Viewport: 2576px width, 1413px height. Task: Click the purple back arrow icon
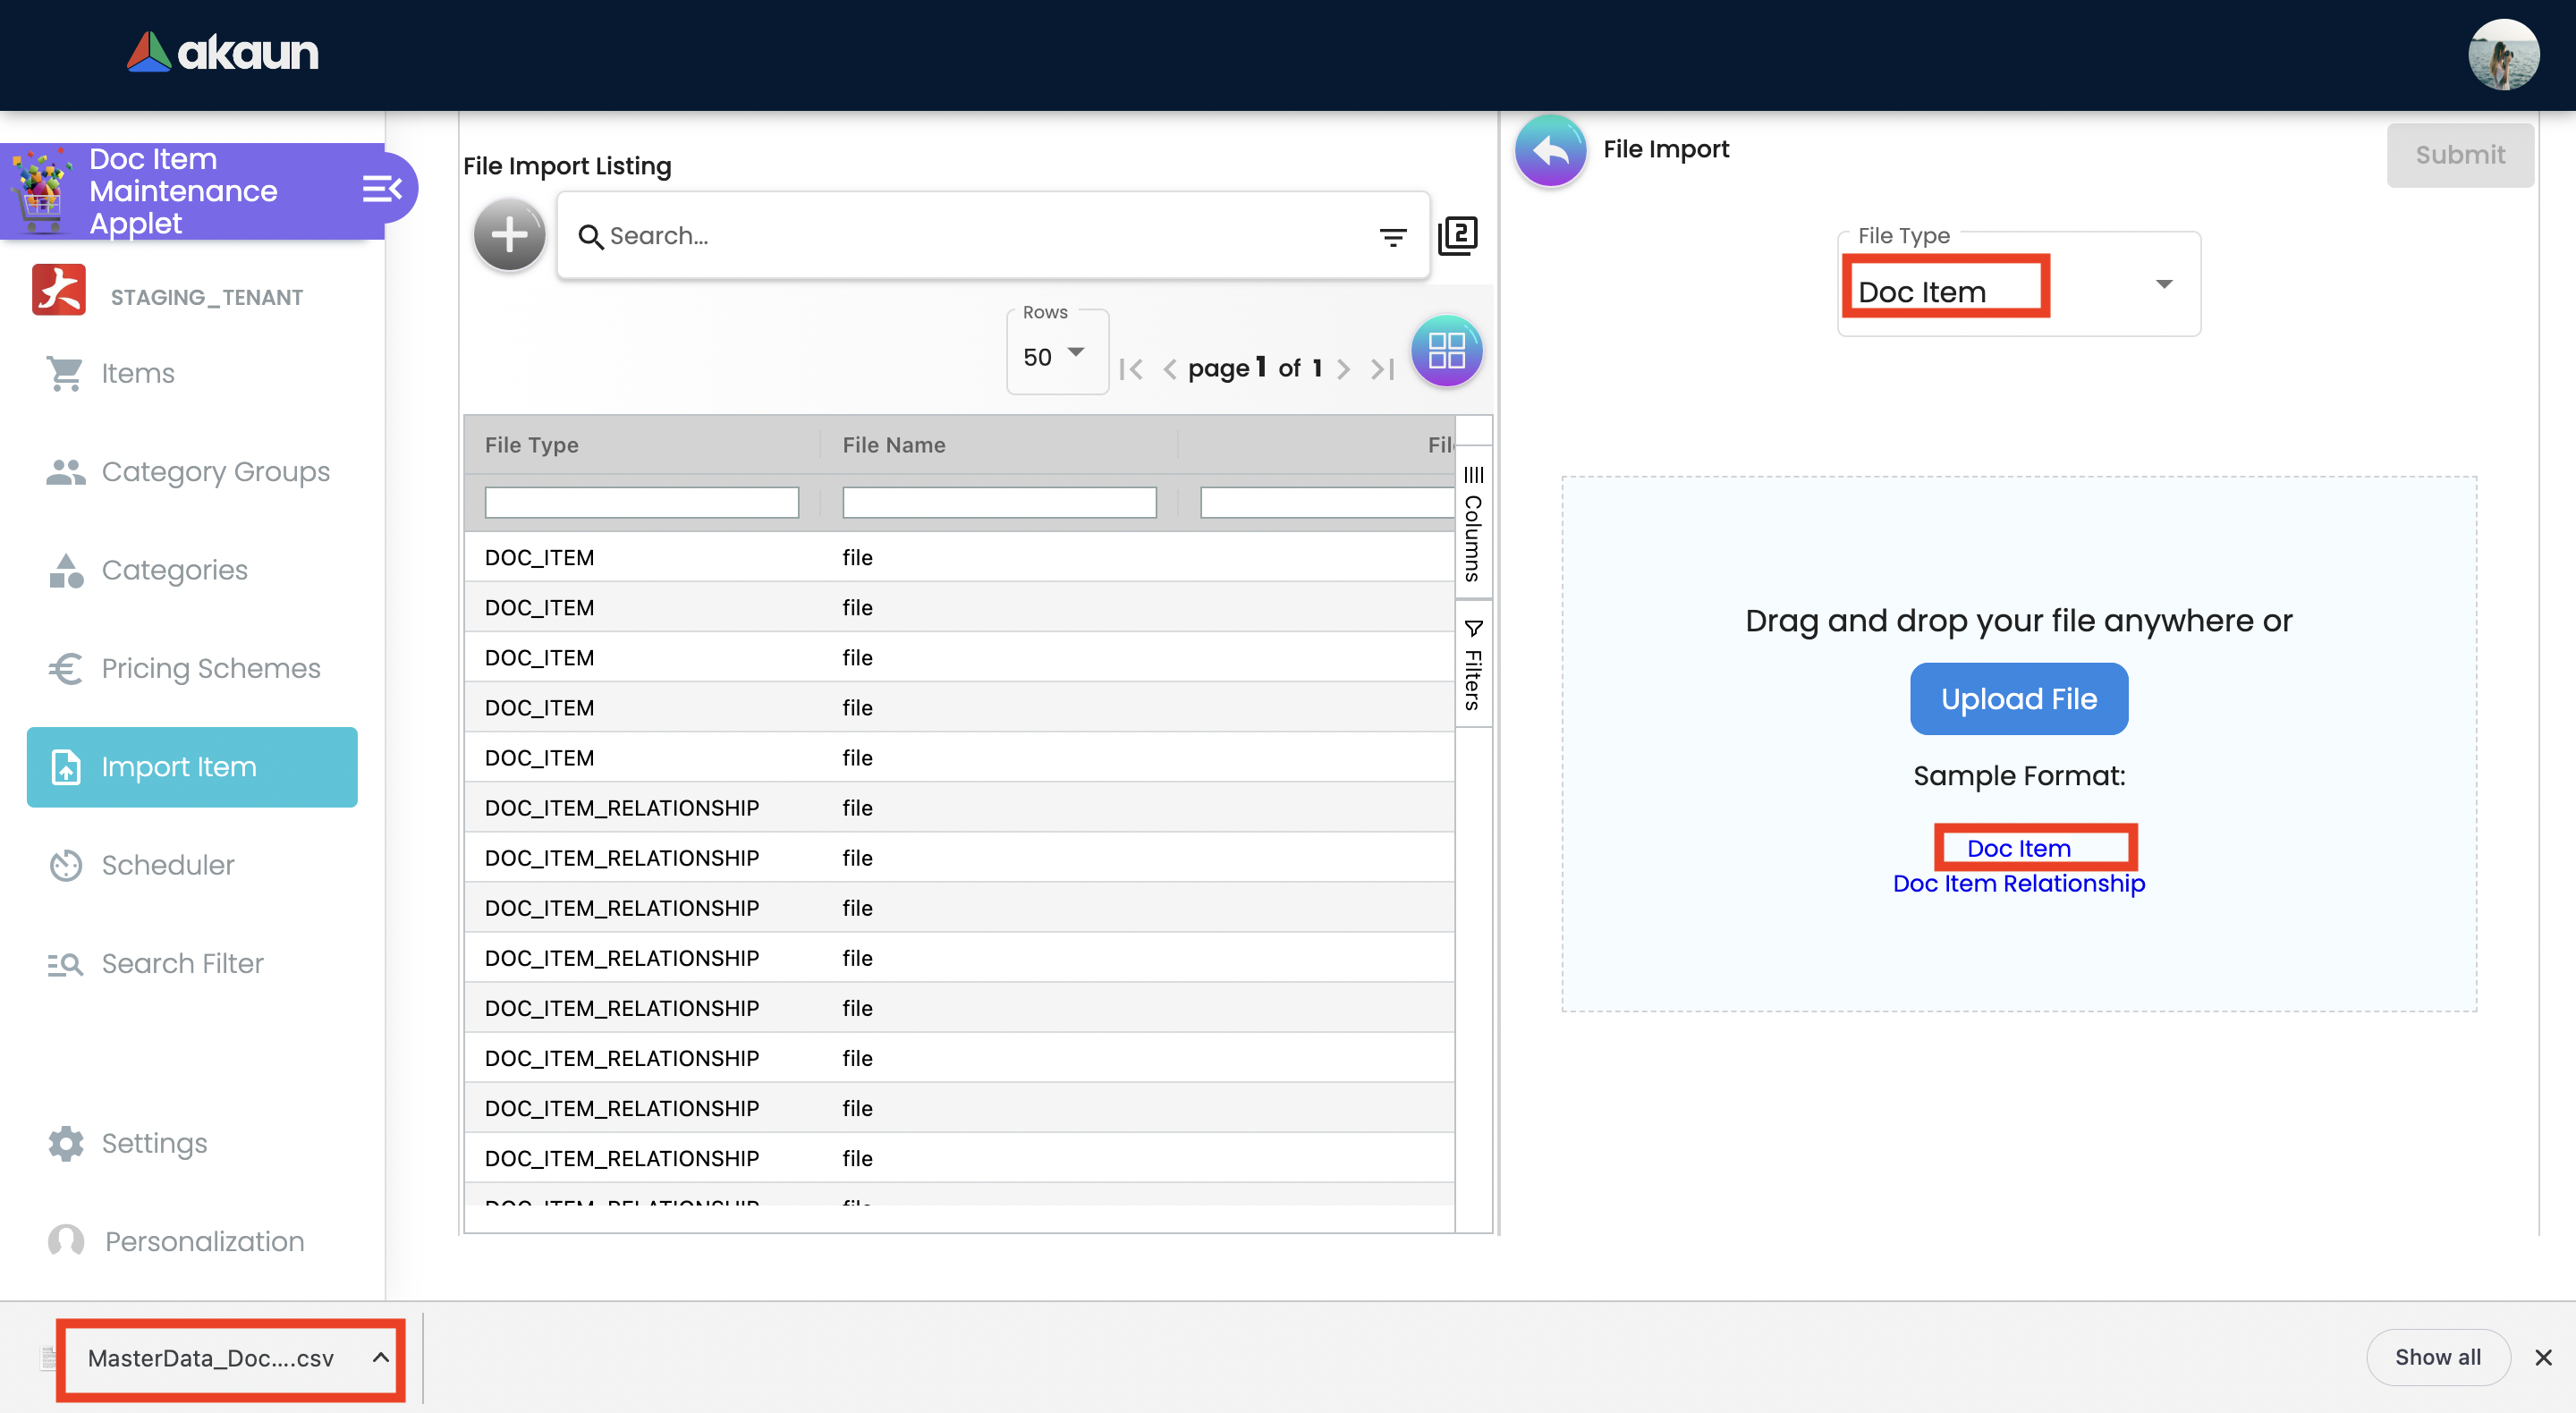[1550, 151]
